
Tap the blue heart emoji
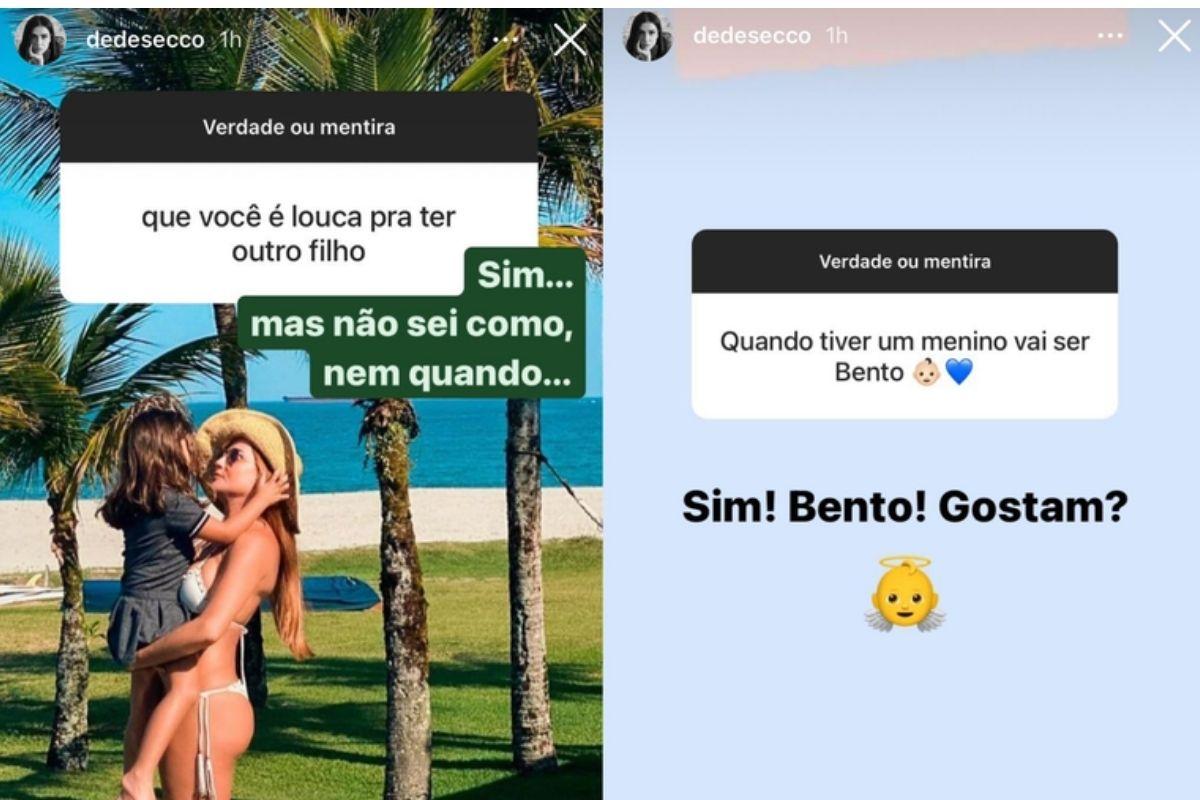[958, 373]
